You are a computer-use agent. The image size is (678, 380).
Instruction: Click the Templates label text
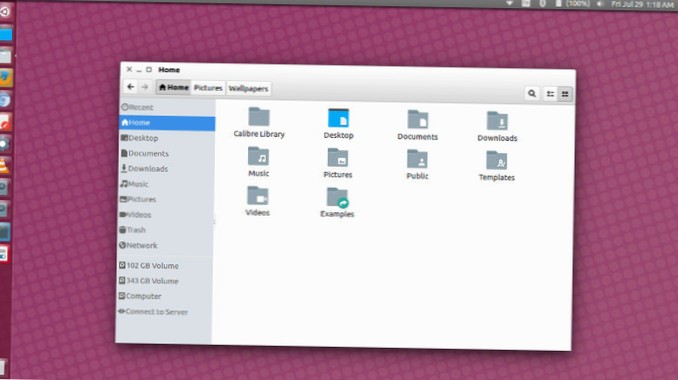(x=496, y=177)
